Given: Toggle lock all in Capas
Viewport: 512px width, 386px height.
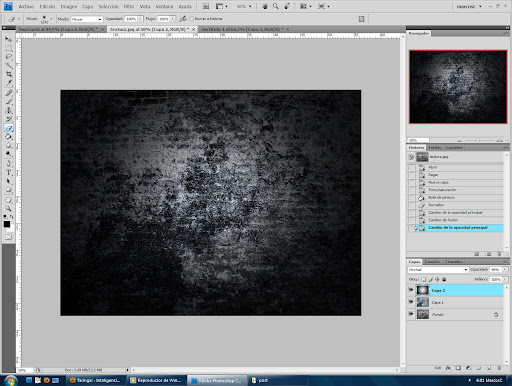Looking at the screenshot, I should (x=444, y=279).
